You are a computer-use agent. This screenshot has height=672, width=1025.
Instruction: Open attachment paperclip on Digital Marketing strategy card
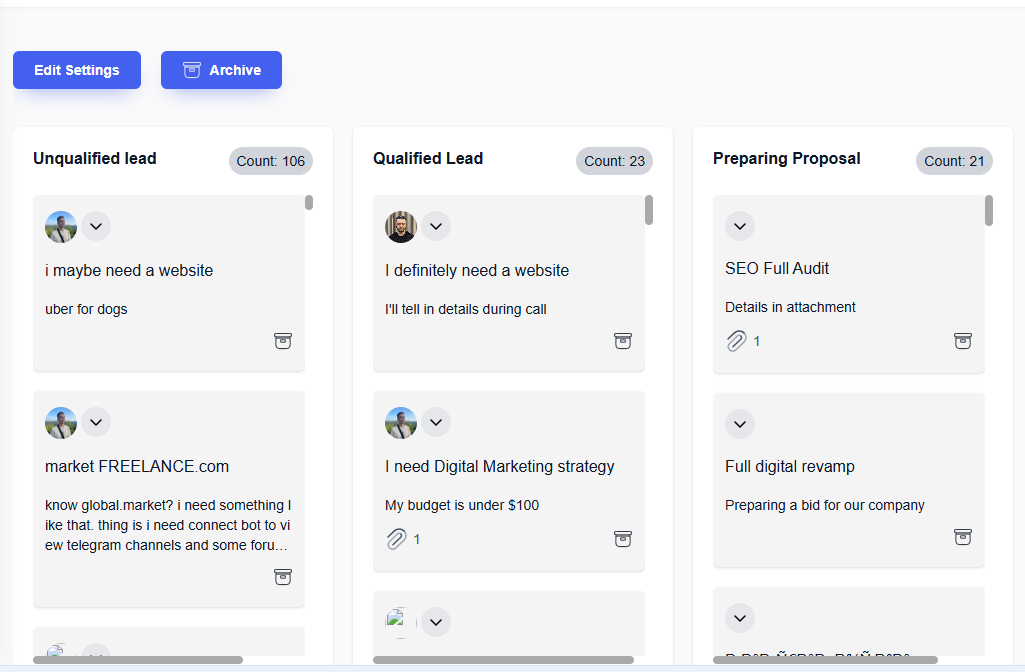396,539
